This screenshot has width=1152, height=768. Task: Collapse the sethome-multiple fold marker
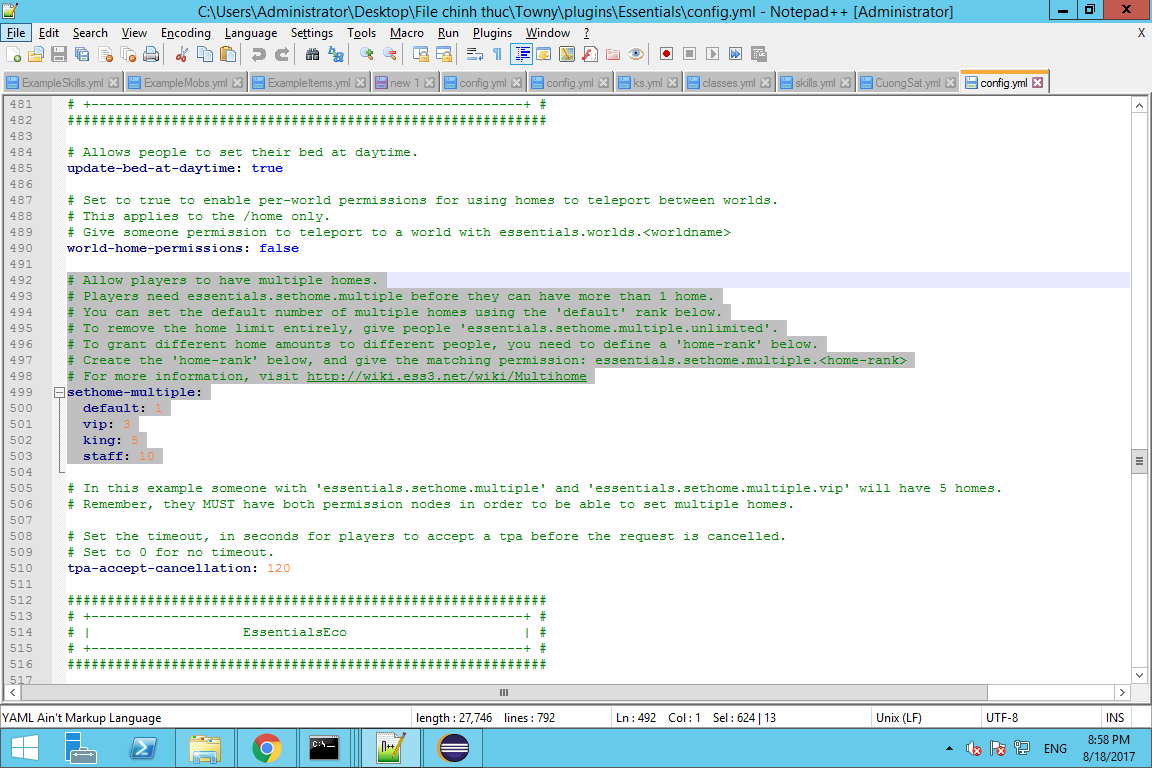click(x=59, y=393)
